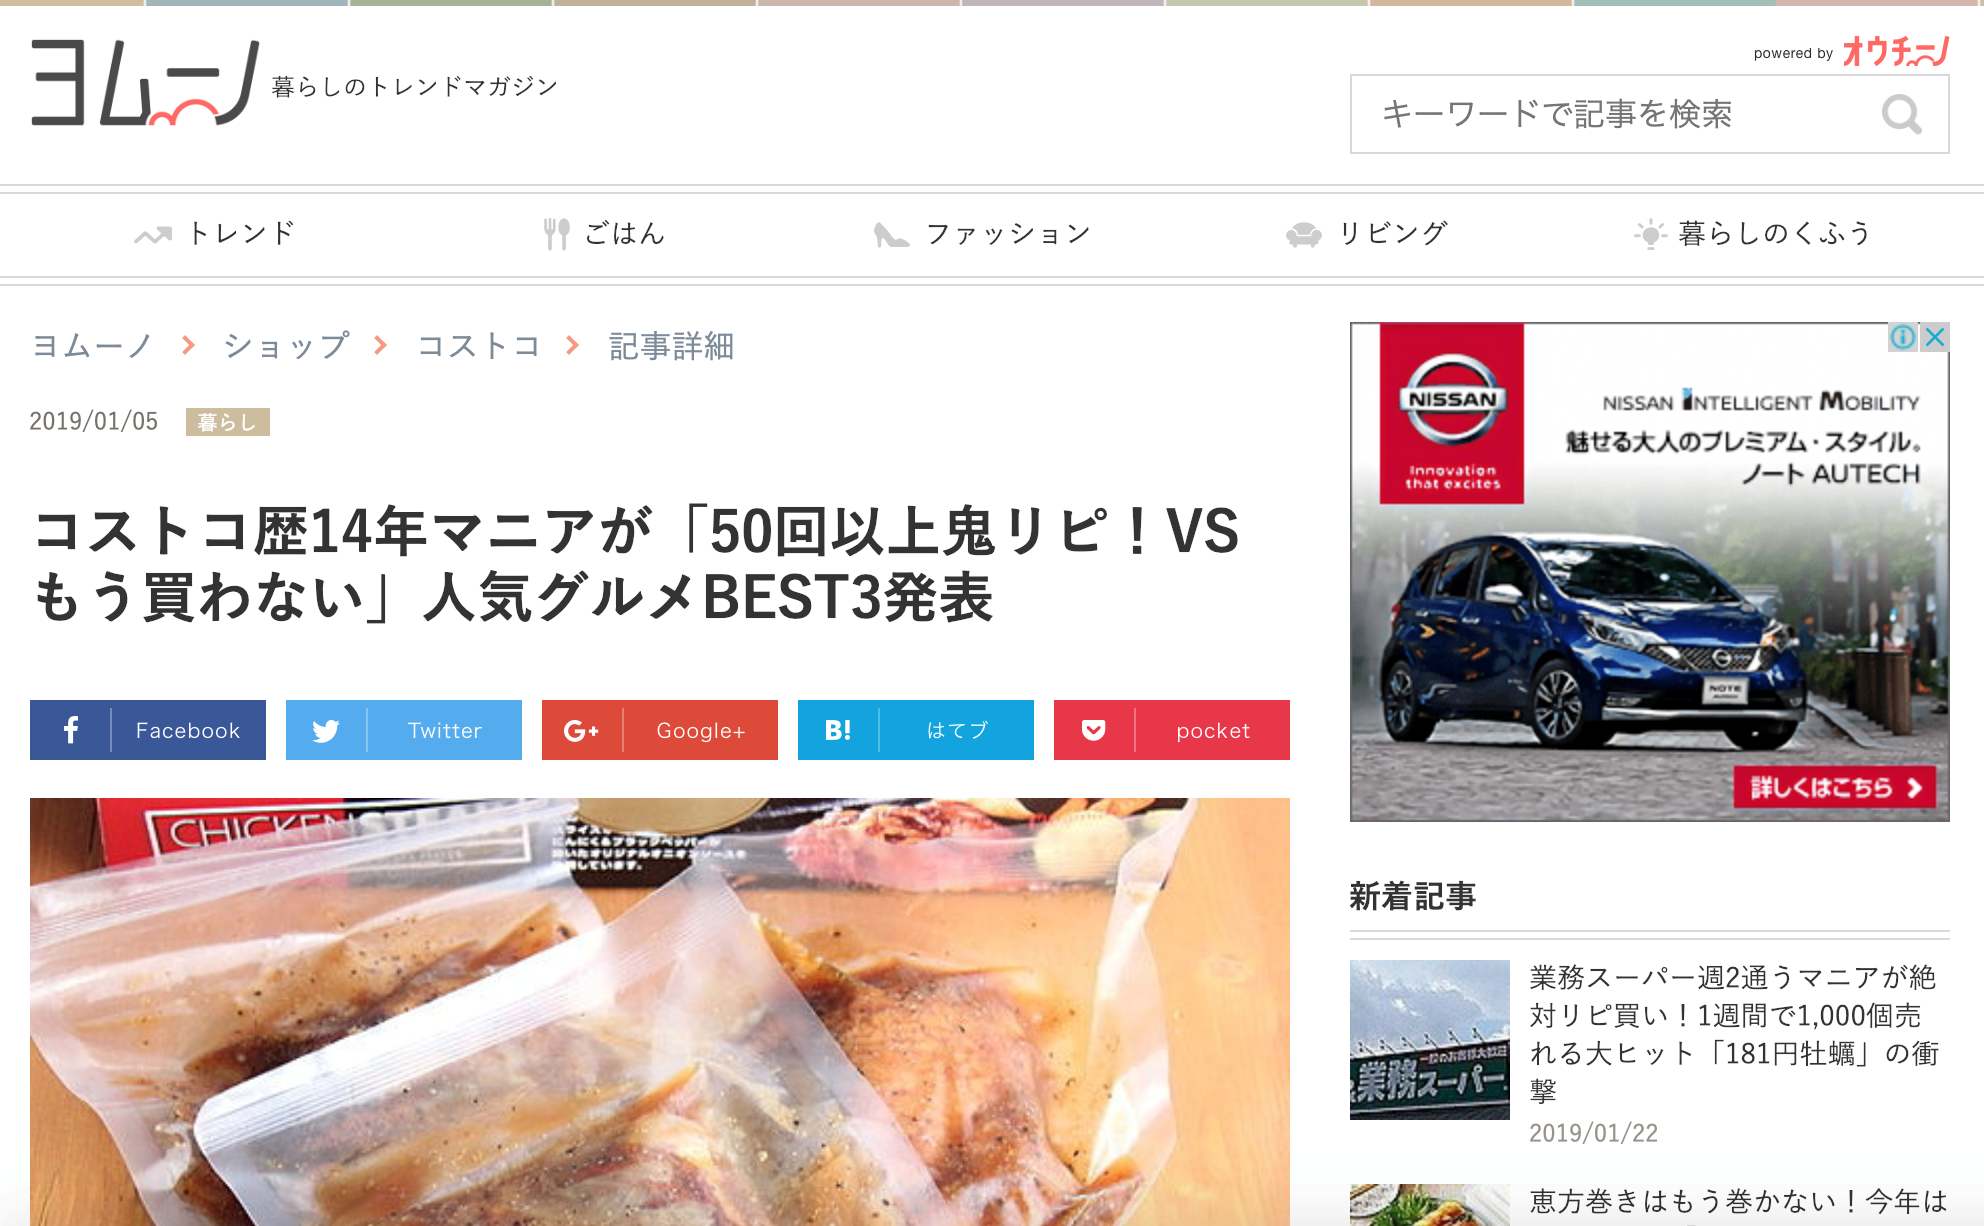
Task: Close the Nissan advertisement
Action: [1935, 337]
